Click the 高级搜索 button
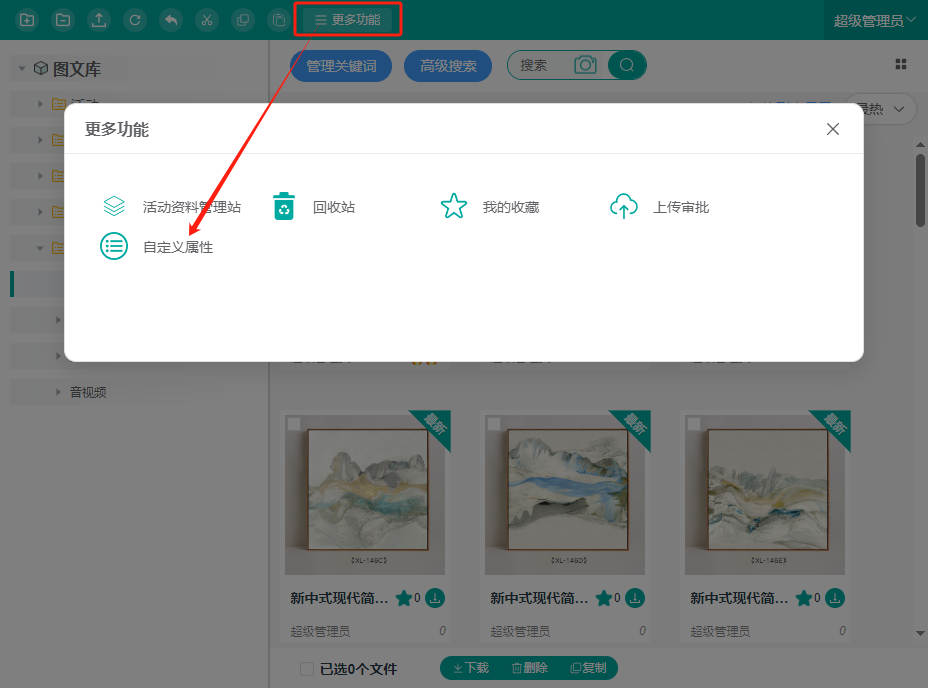 tap(448, 66)
